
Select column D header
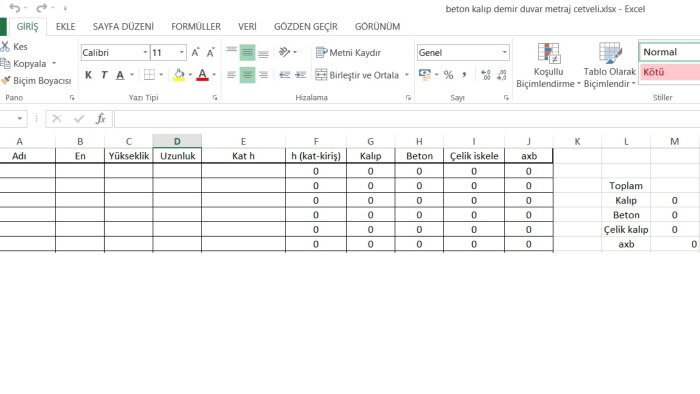[177, 141]
